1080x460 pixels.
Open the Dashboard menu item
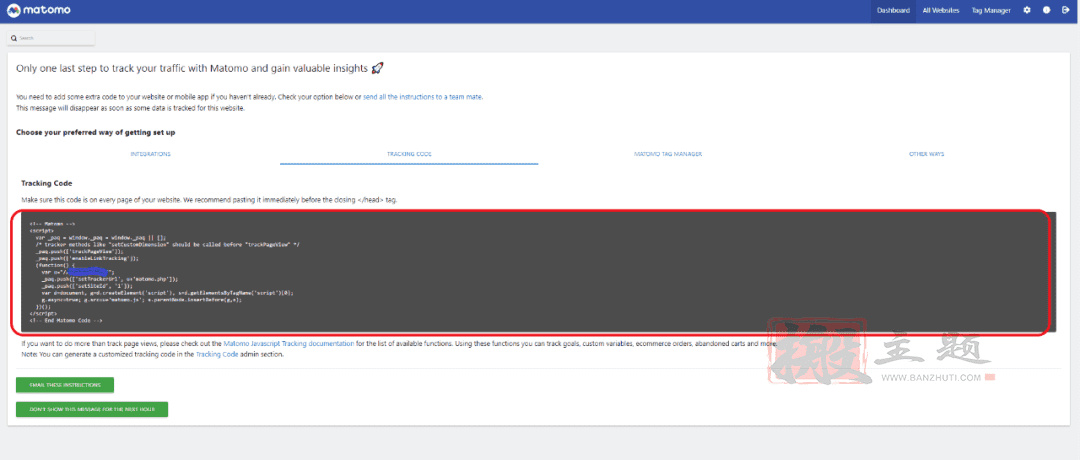point(893,10)
